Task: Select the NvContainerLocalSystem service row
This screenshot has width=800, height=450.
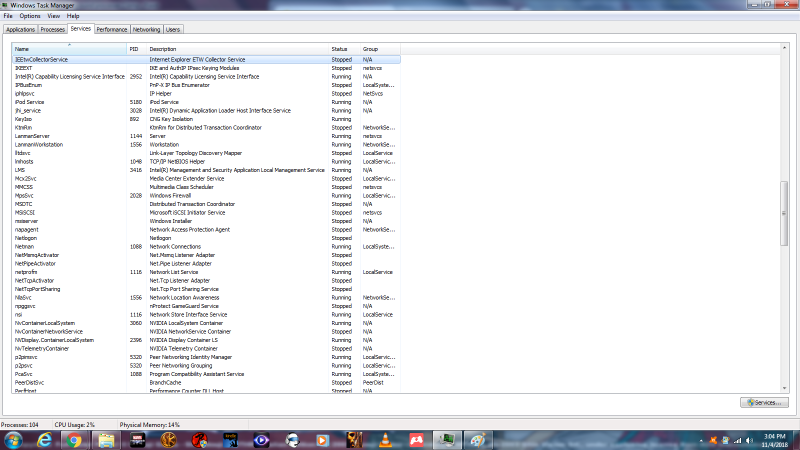Action: pyautogui.click(x=206, y=323)
